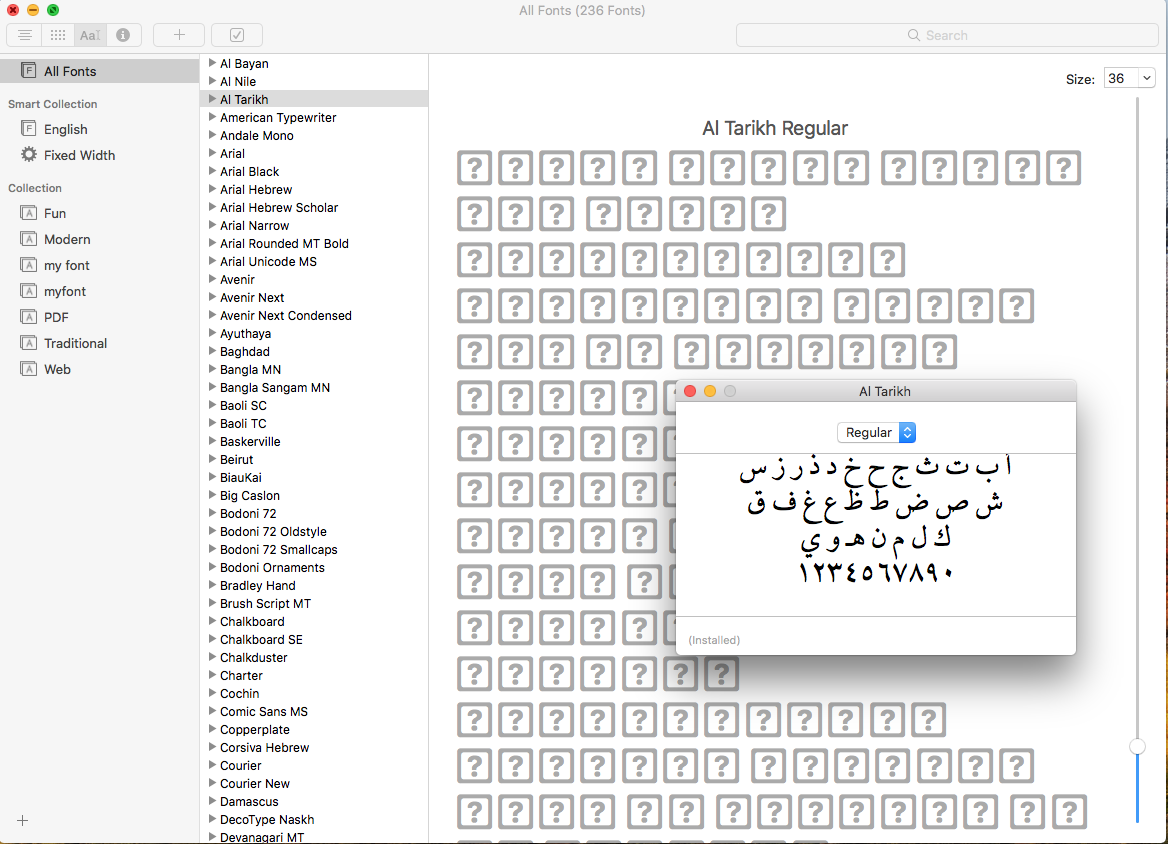Select DecoType Naskh font
1168x844 pixels.
(x=267, y=819)
